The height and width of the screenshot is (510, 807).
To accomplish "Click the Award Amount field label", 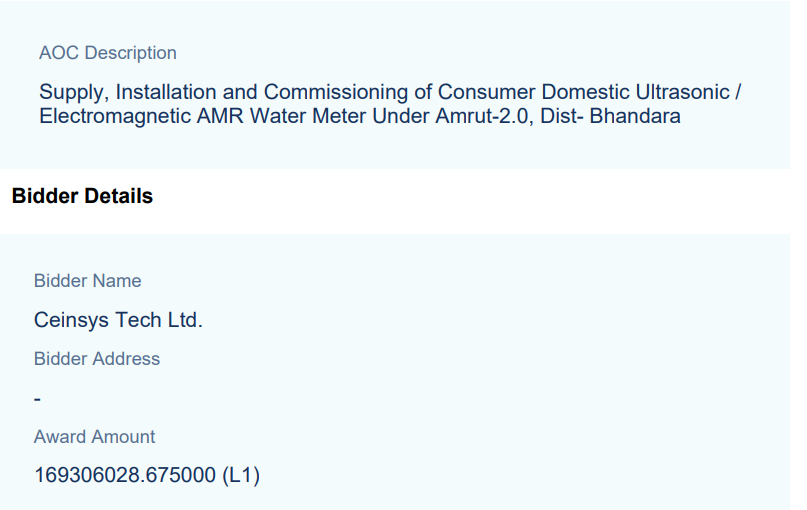I will tap(95, 437).
